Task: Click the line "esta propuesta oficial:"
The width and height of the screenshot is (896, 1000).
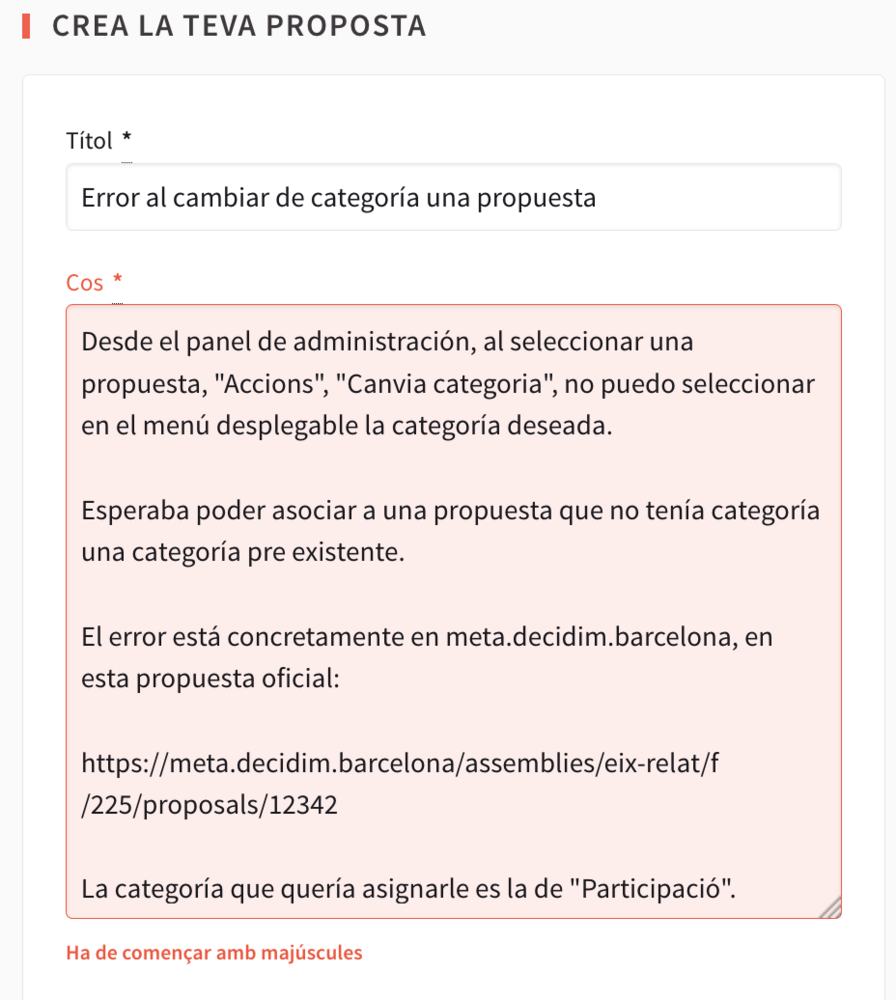Action: (212, 680)
